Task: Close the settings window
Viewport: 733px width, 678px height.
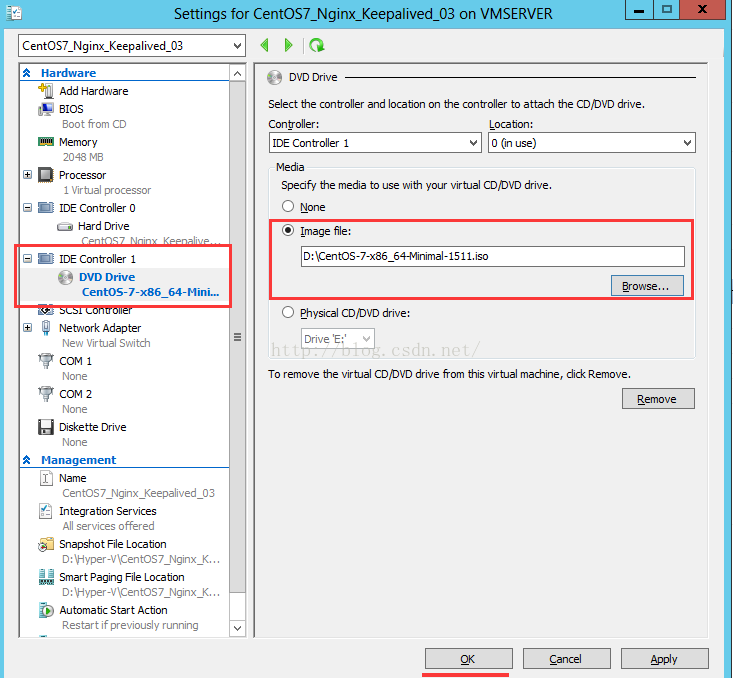Action: point(703,9)
